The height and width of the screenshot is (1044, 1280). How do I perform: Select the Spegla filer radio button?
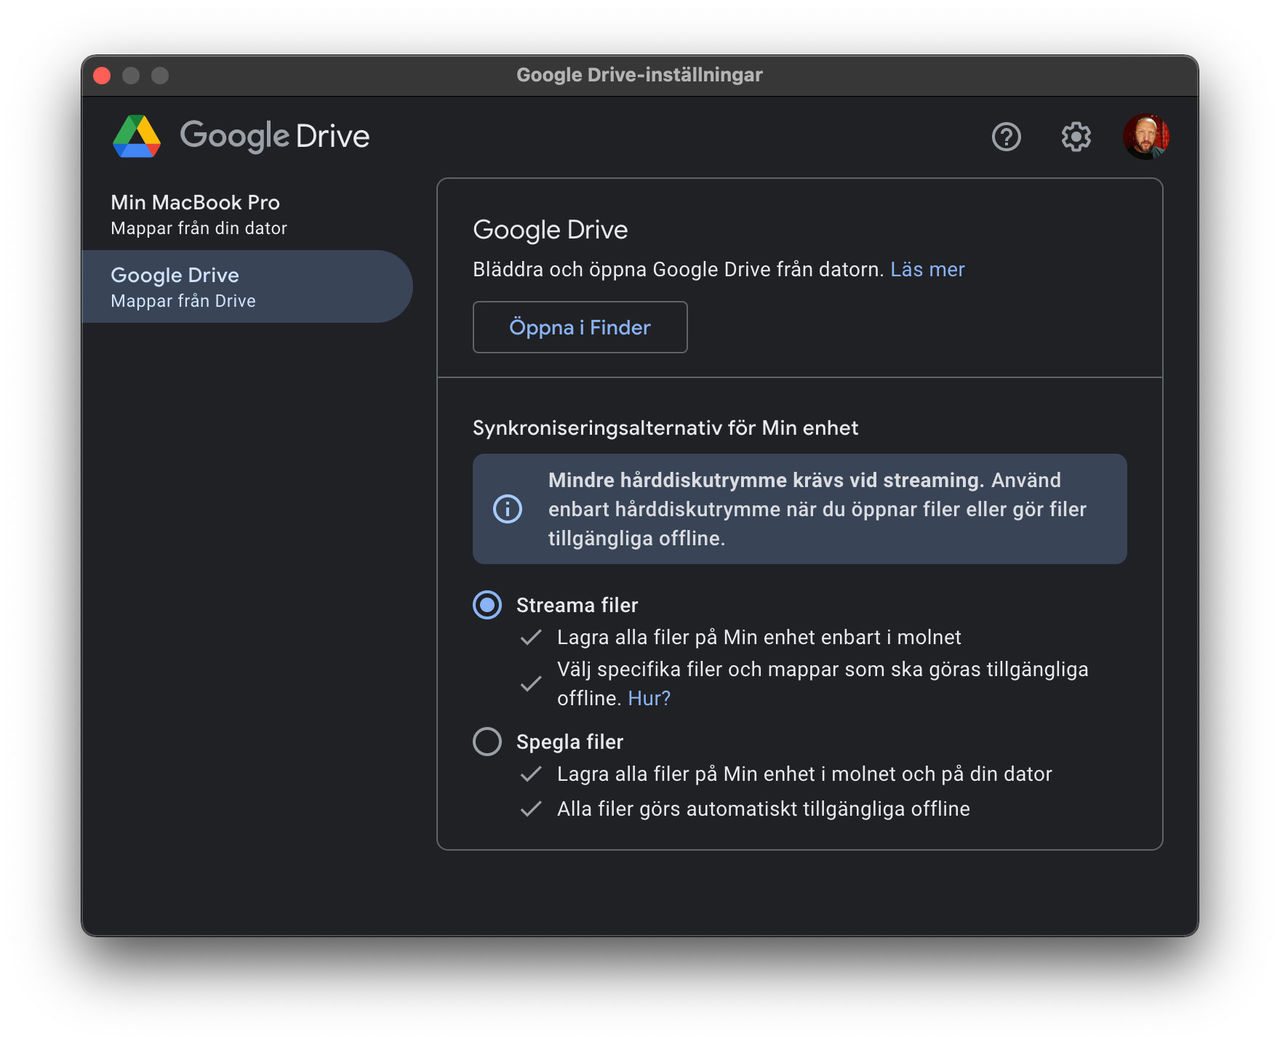click(487, 742)
